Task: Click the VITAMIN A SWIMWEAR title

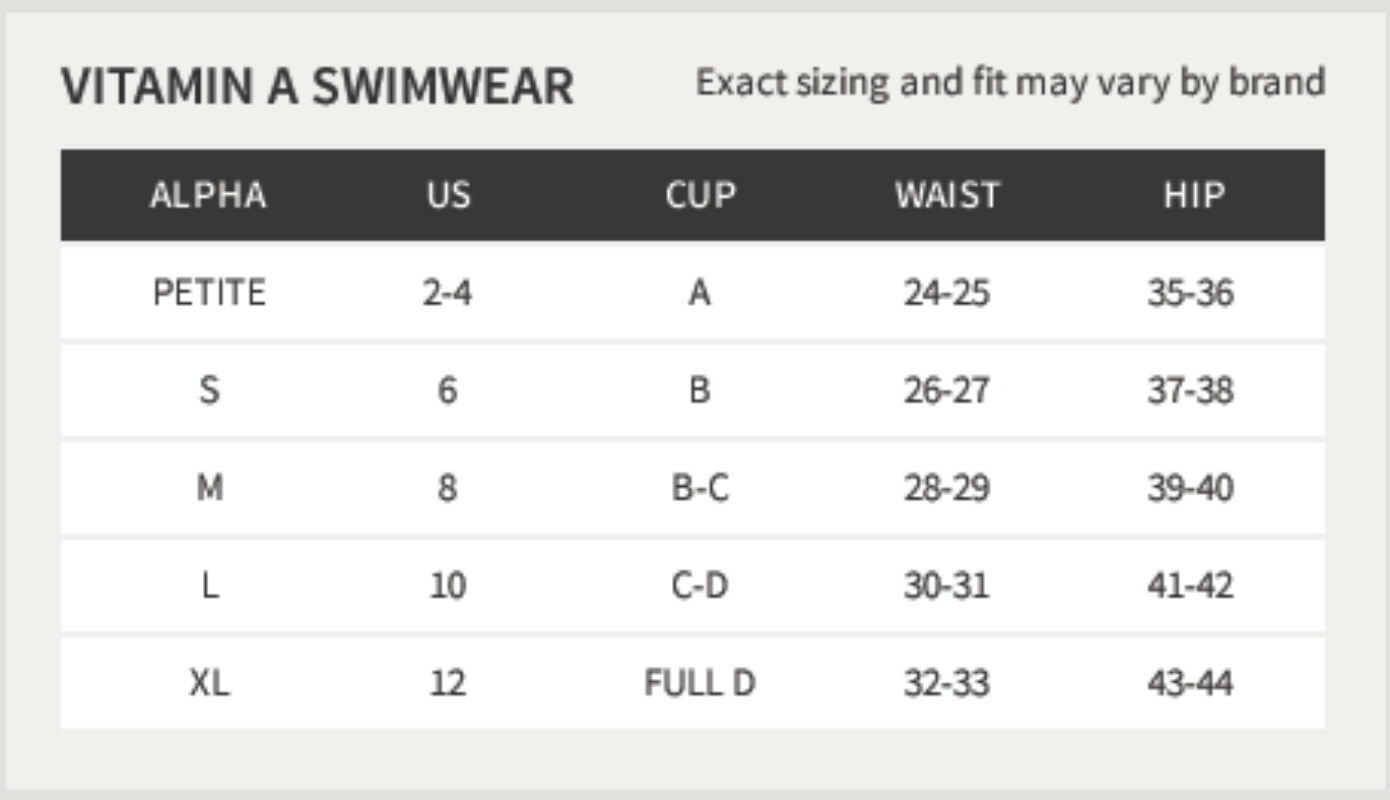Action: [x=317, y=86]
